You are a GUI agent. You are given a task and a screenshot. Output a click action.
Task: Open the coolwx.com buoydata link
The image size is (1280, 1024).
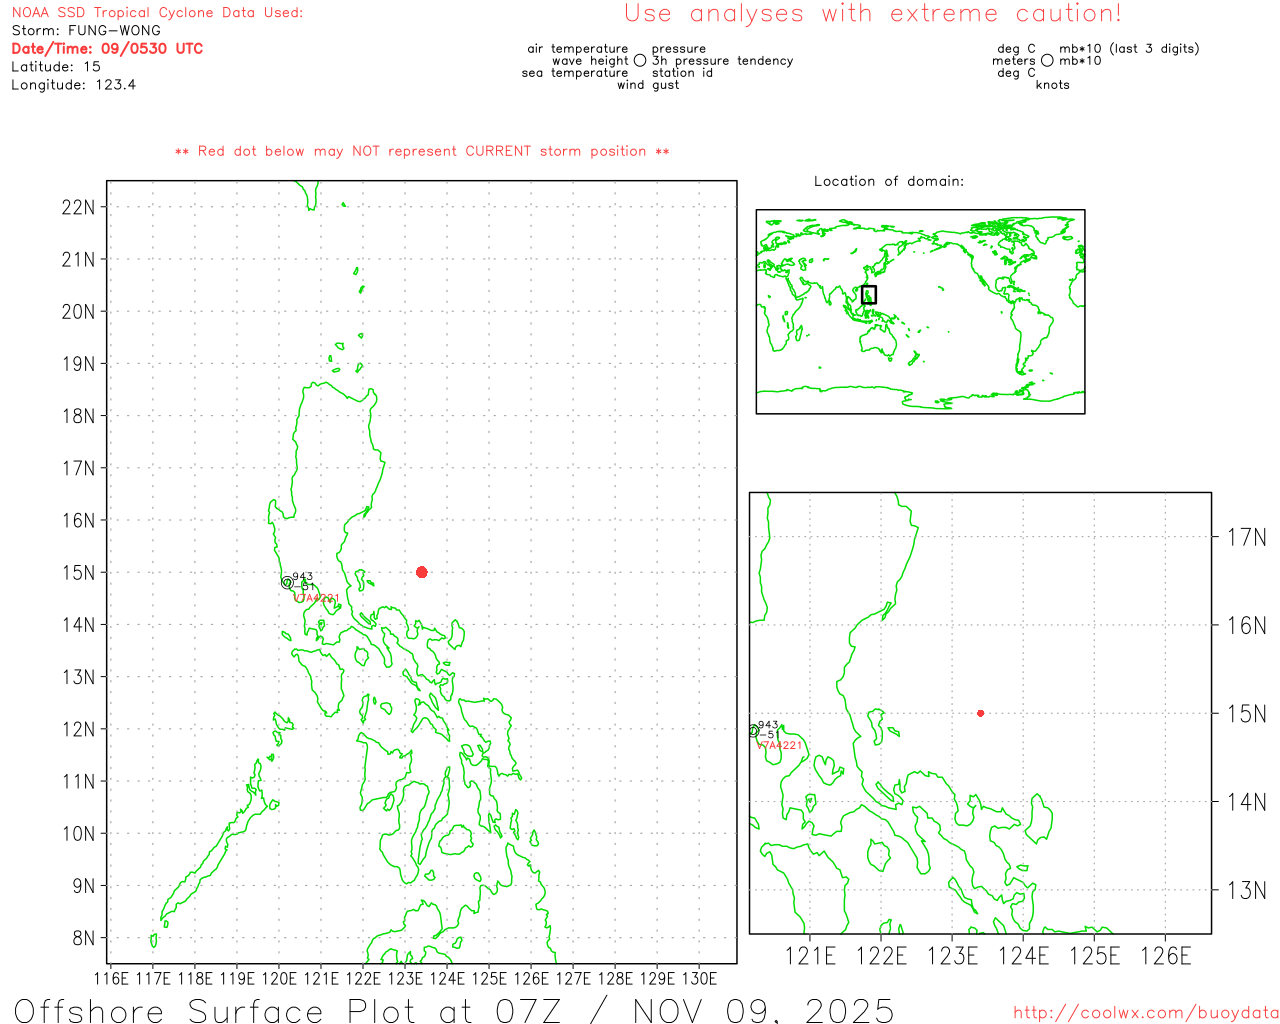point(1146,1013)
